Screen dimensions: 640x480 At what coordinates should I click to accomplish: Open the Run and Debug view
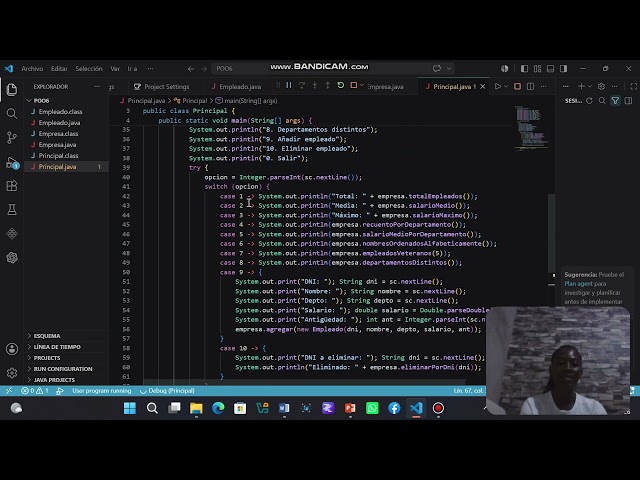tap(12, 163)
